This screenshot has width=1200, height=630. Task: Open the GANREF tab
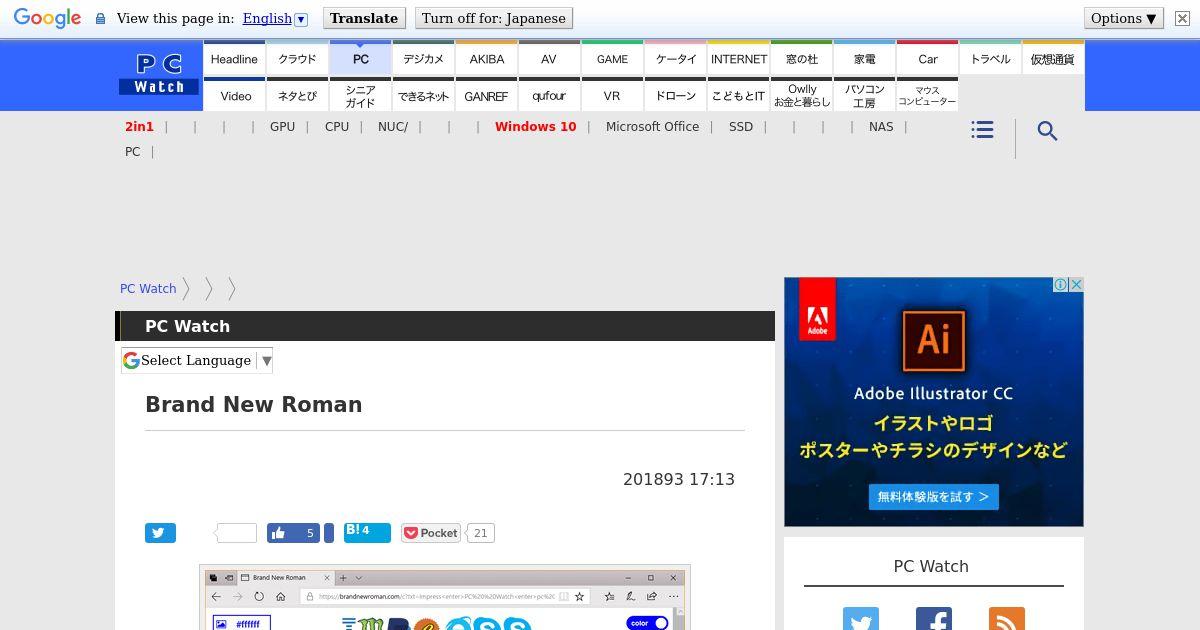coord(486,96)
